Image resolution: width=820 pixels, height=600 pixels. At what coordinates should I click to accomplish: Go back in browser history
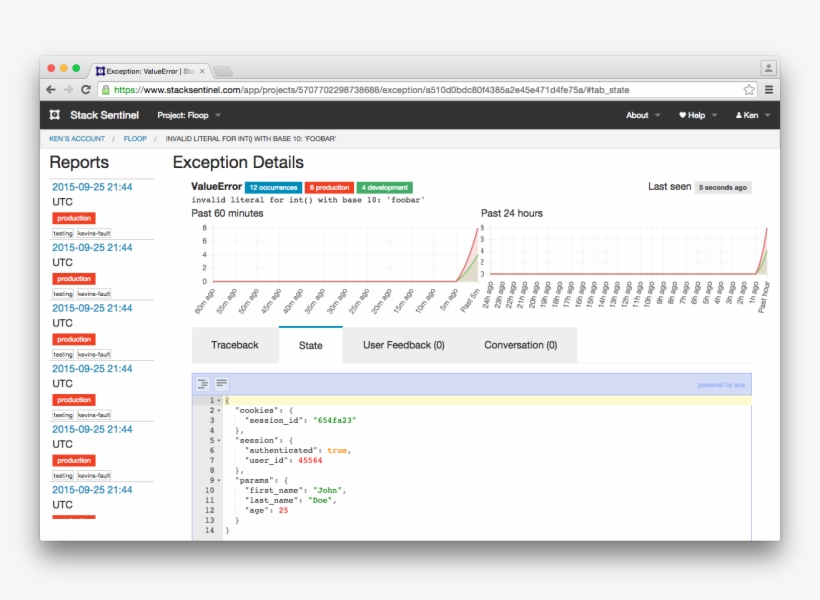[51, 89]
